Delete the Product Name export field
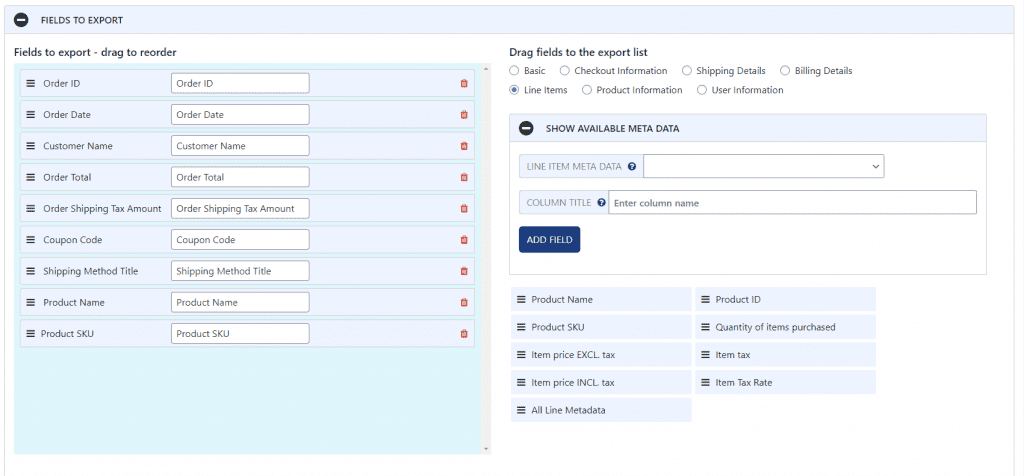Viewport: 1024px width, 476px height. pyautogui.click(x=464, y=302)
